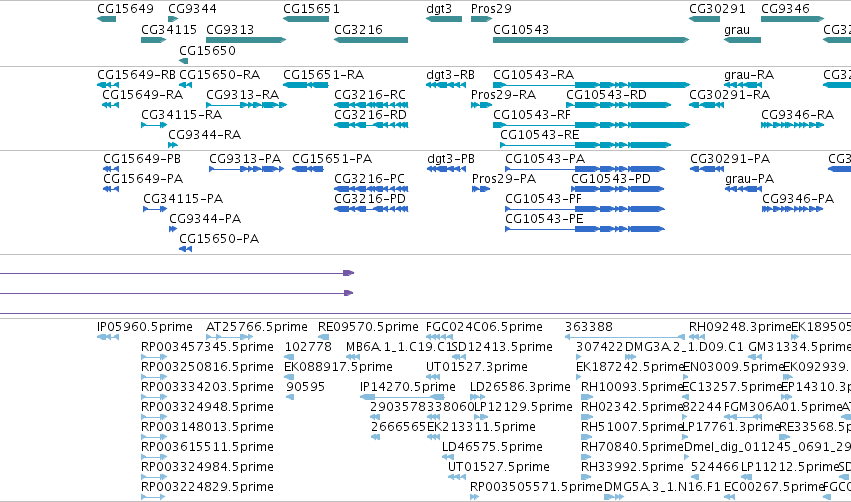Select EST RE09570.5prime
This screenshot has width=851, height=502.
(x=323, y=337)
